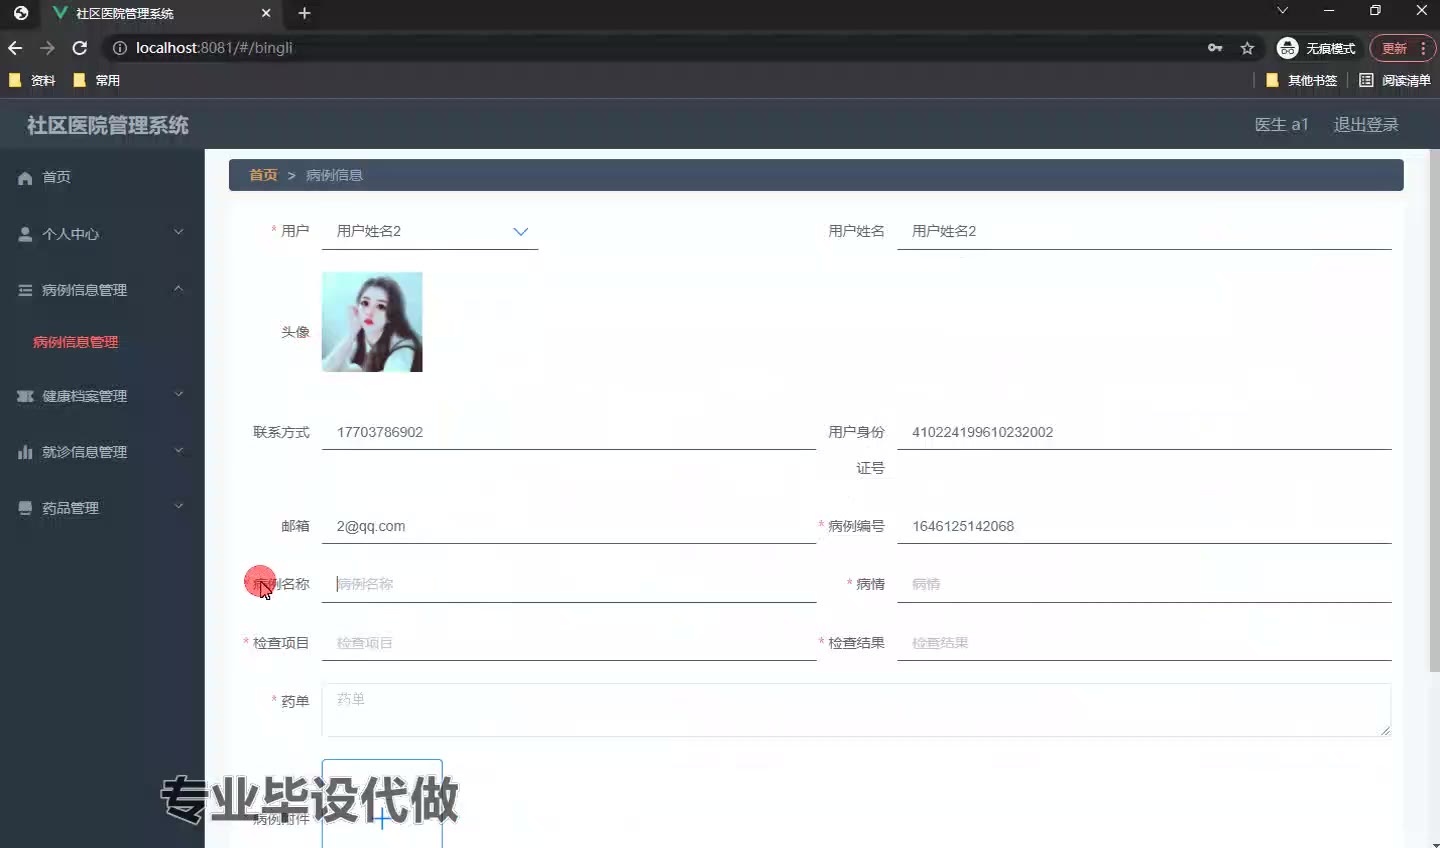The height and width of the screenshot is (848, 1440).
Task: Focus the 病例名称 input field
Action: [569, 584]
